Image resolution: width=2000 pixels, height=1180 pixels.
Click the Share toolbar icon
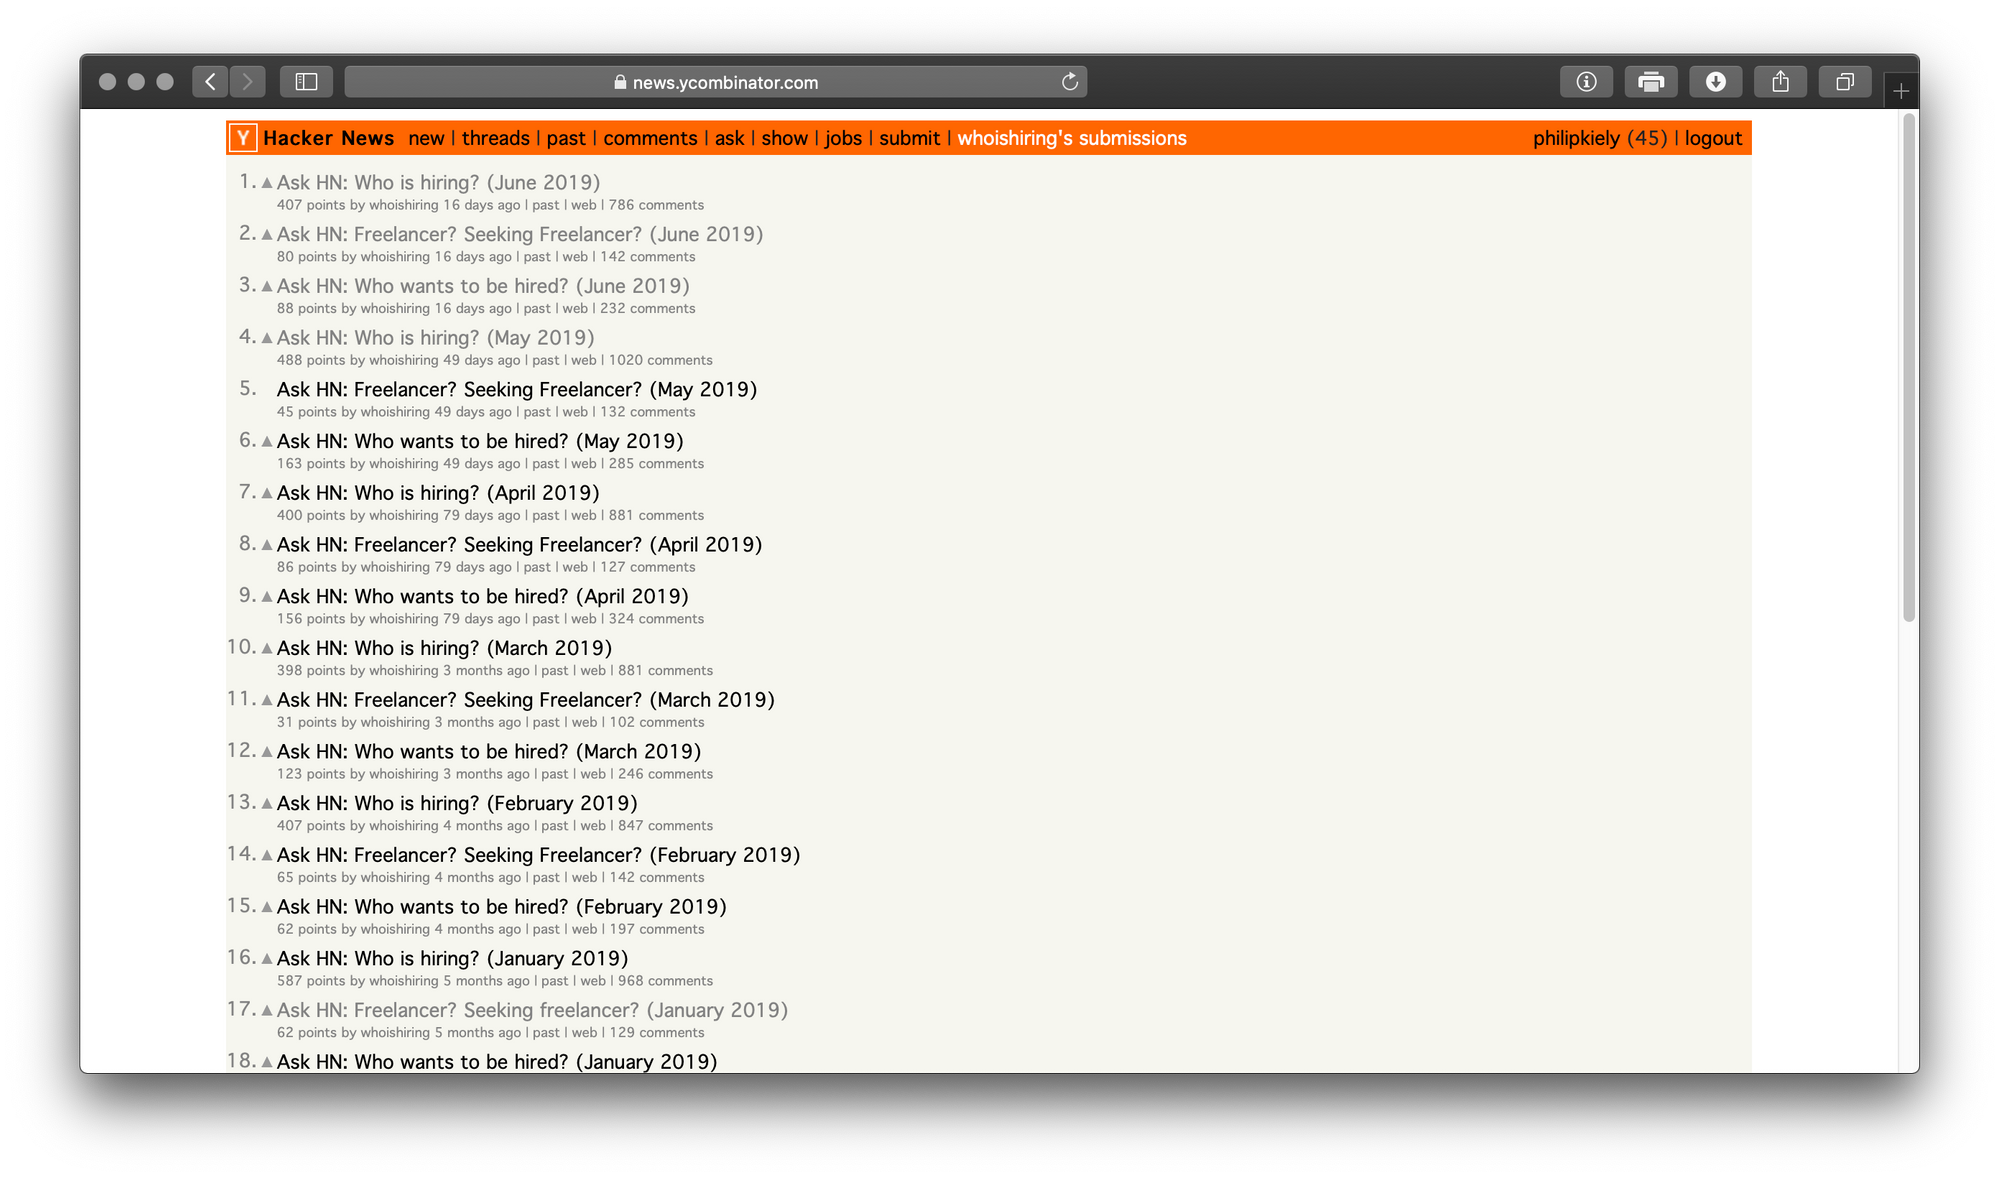point(1780,82)
